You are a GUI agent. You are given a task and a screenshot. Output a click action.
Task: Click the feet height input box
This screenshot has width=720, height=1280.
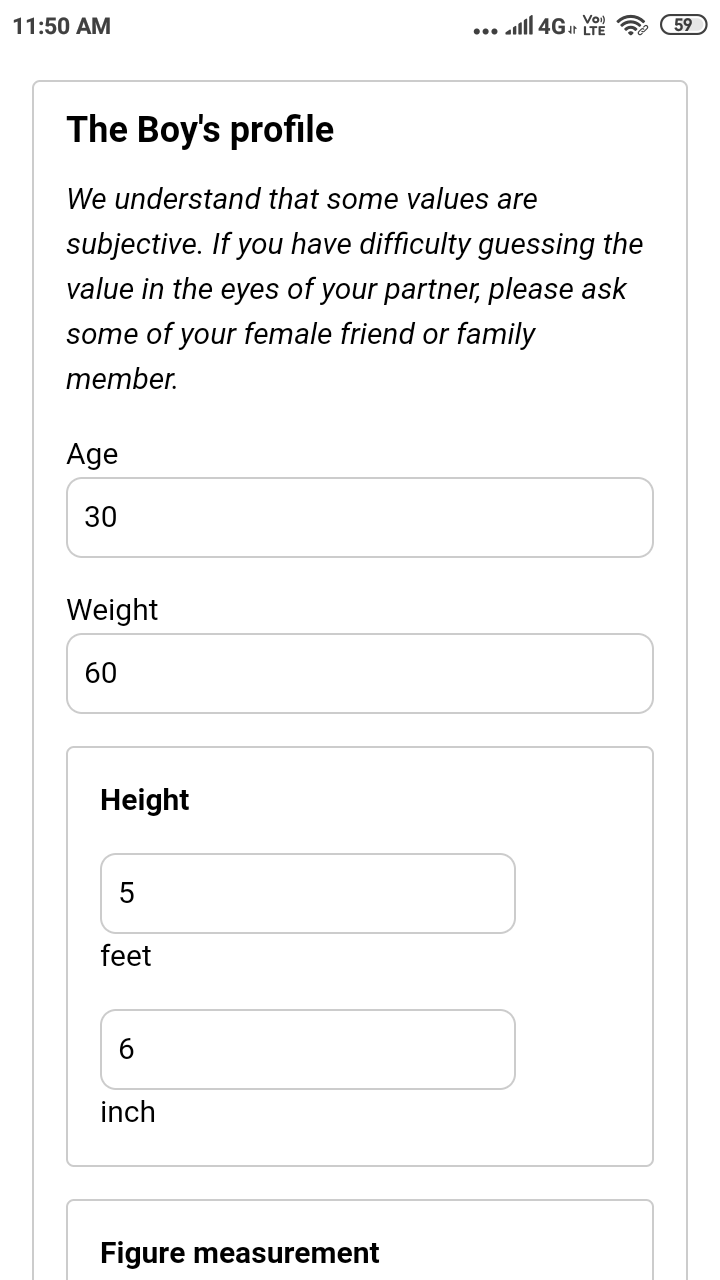coord(308,893)
